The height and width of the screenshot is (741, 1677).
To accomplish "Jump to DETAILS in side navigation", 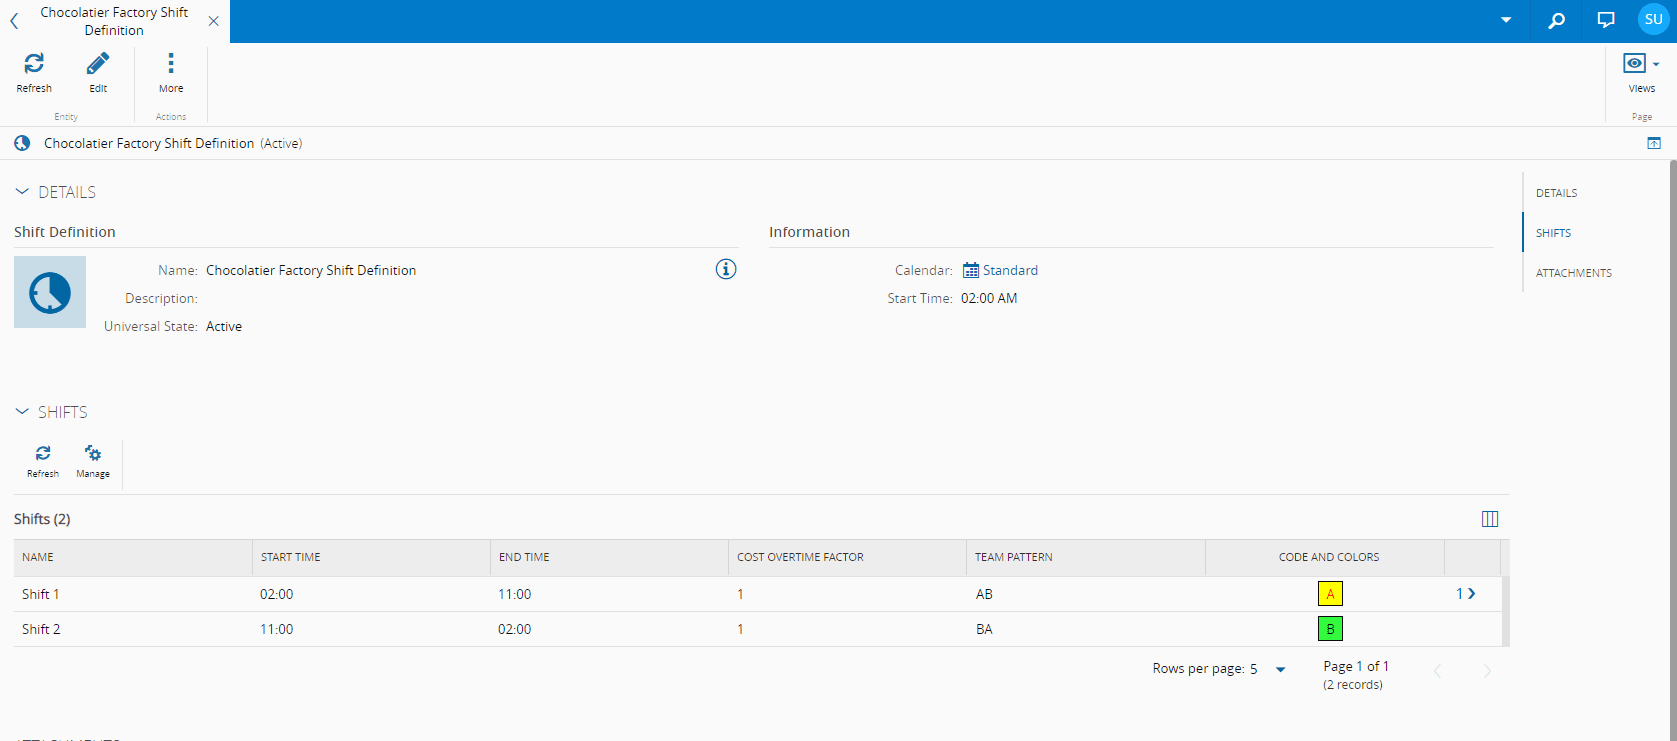I will click(1556, 193).
